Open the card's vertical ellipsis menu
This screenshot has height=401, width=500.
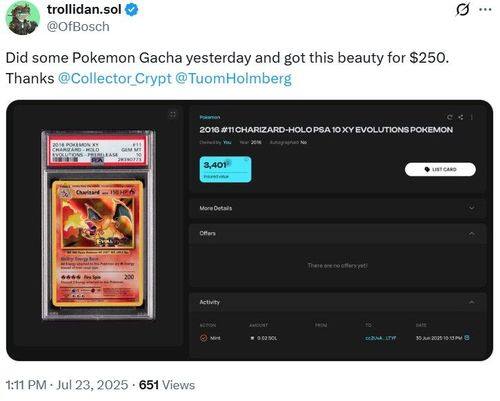point(472,117)
